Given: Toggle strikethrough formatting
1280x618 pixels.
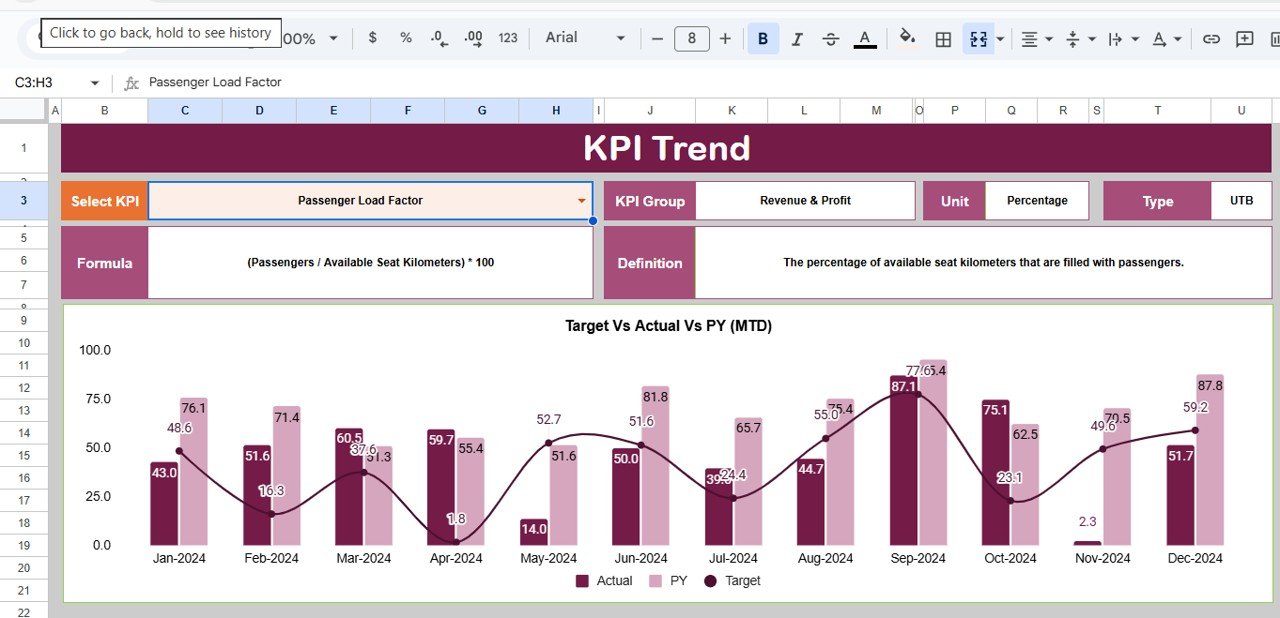Looking at the screenshot, I should pos(831,39).
